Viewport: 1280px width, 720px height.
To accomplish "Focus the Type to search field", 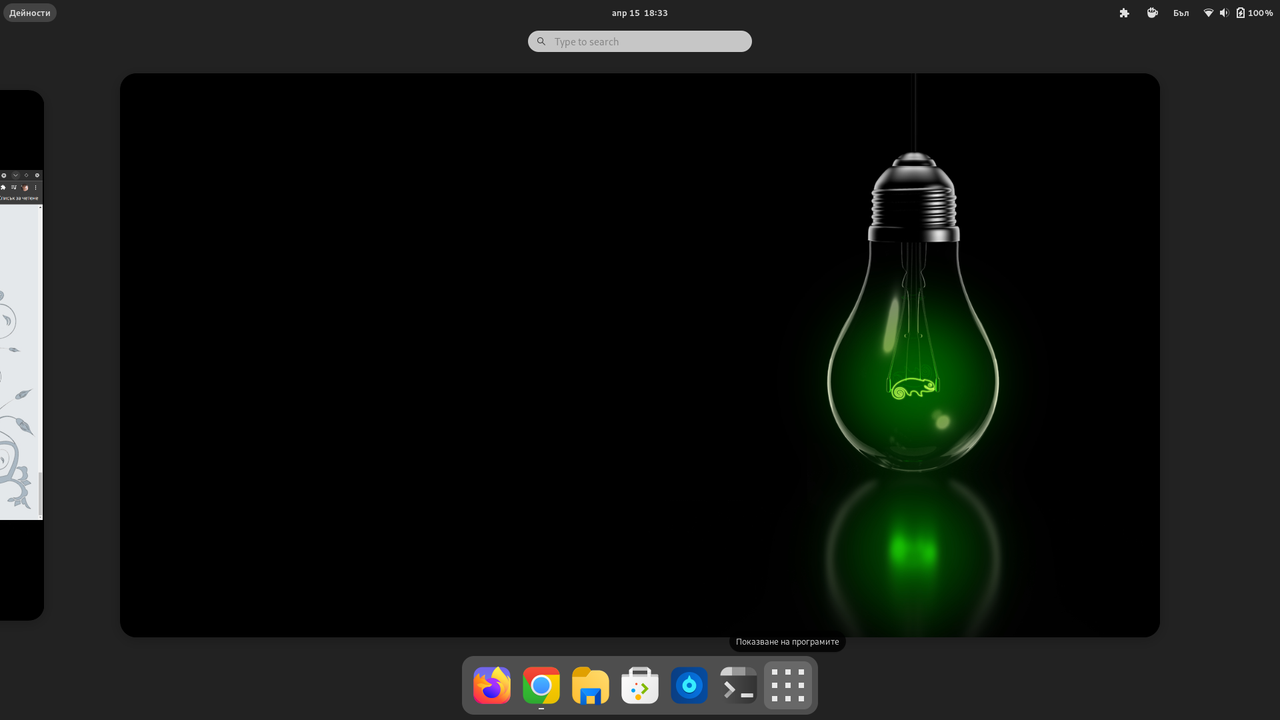I will (x=640, y=41).
